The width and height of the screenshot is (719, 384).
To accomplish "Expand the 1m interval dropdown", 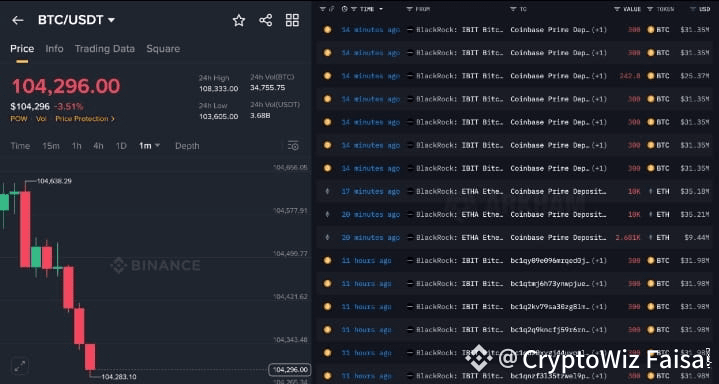I will [149, 146].
